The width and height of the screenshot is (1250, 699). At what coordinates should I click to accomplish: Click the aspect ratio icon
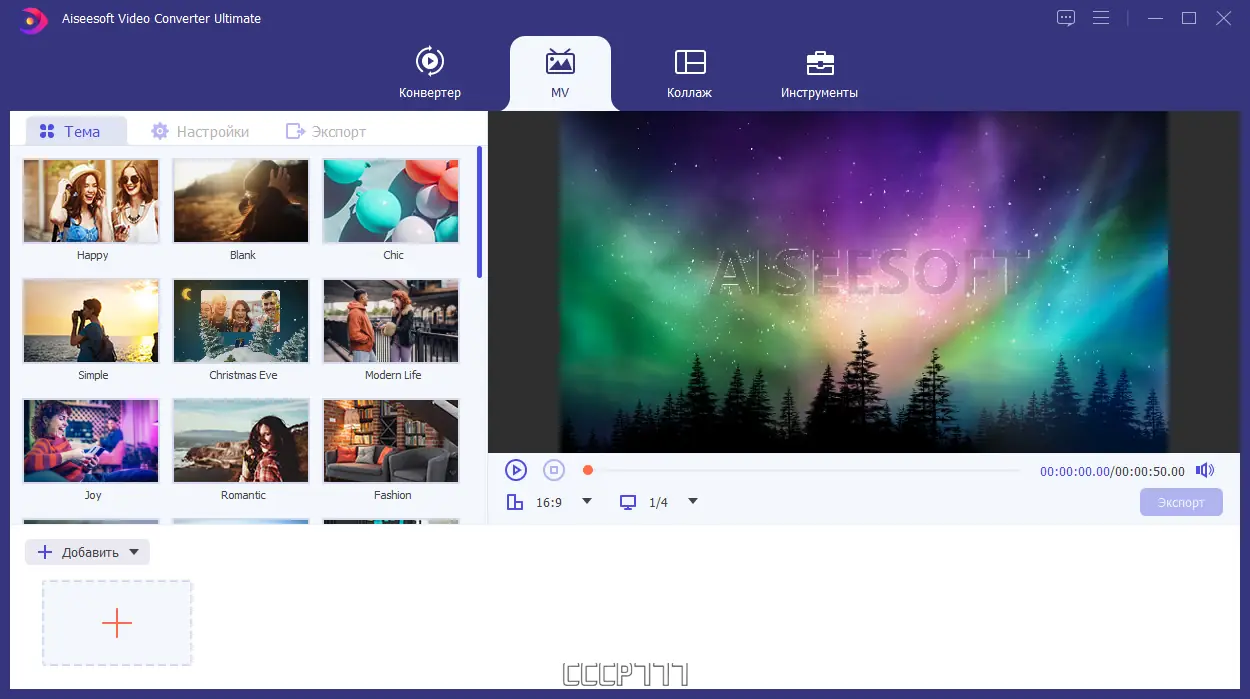[x=515, y=502]
